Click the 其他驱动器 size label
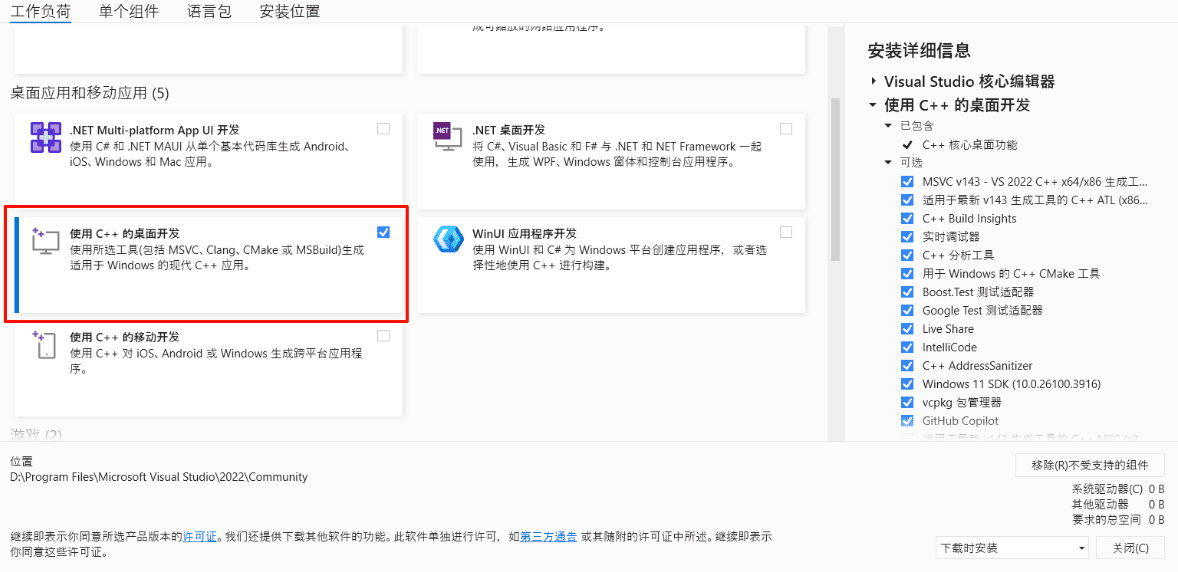This screenshot has height=572, width=1178. coord(1100,504)
